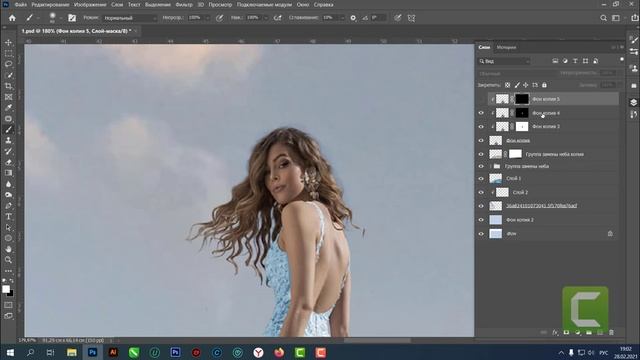Click the background color swatch
The width and height of the screenshot is (640, 360).
point(11,293)
